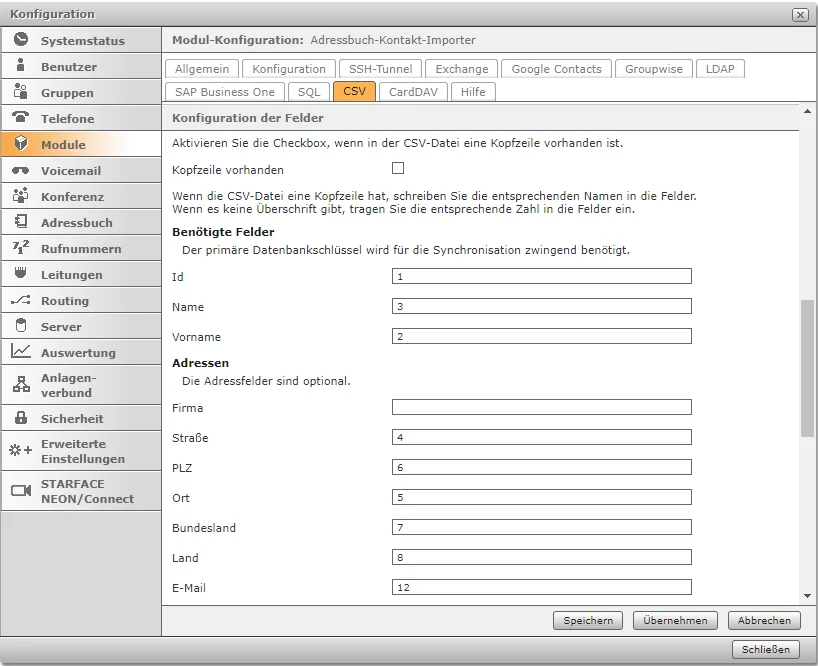This screenshot has height=666, width=818.
Task: Click the Übernehmen button
Action: (x=675, y=620)
